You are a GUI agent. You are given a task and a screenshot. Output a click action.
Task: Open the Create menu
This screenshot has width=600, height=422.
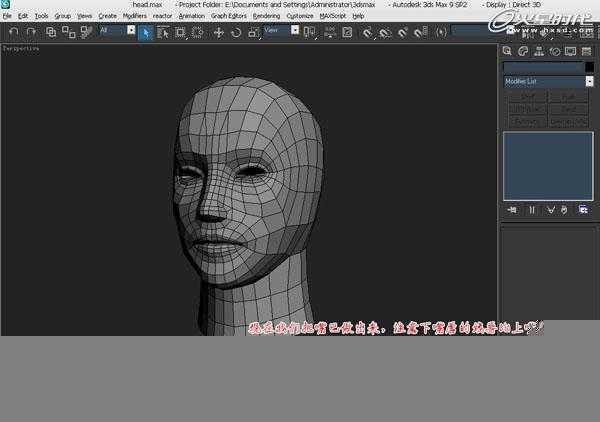click(108, 16)
